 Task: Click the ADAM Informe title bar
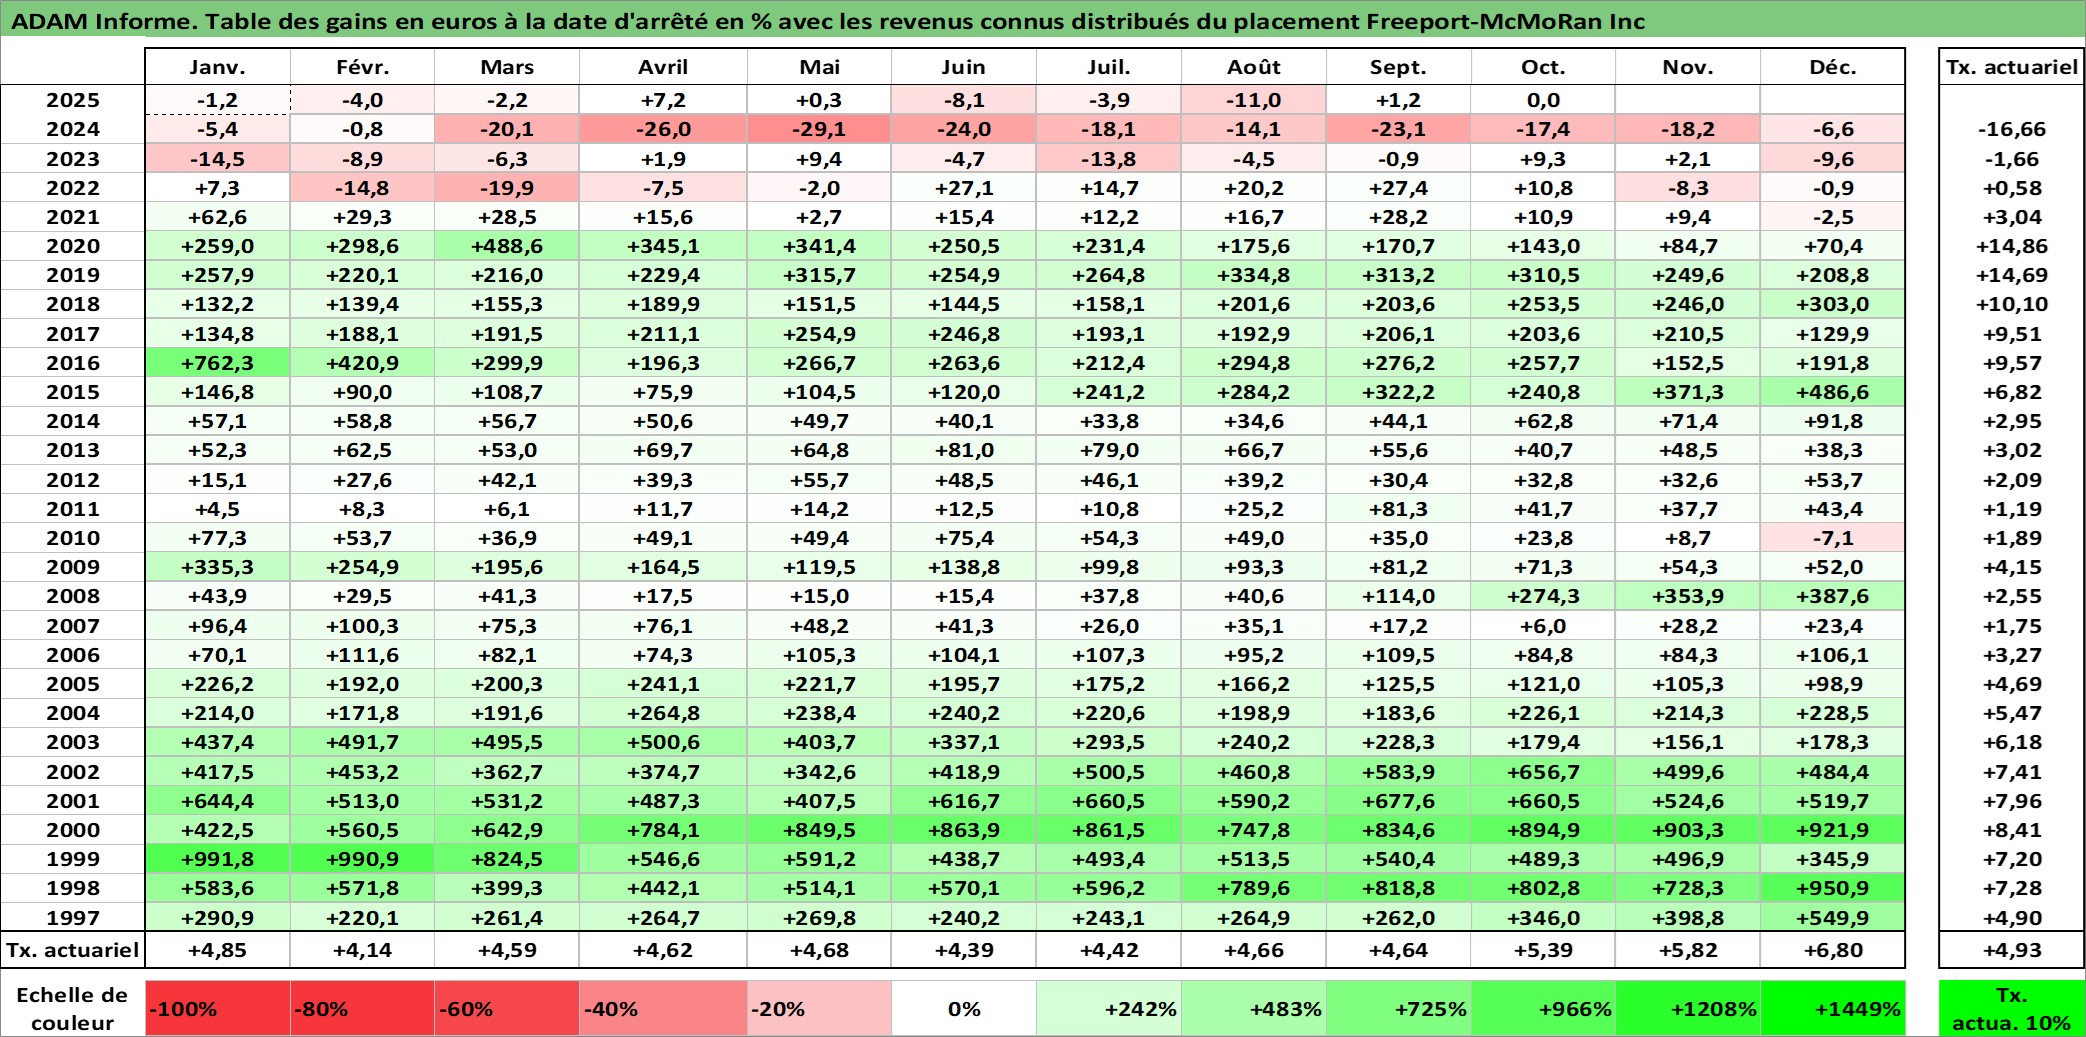point(1043,20)
